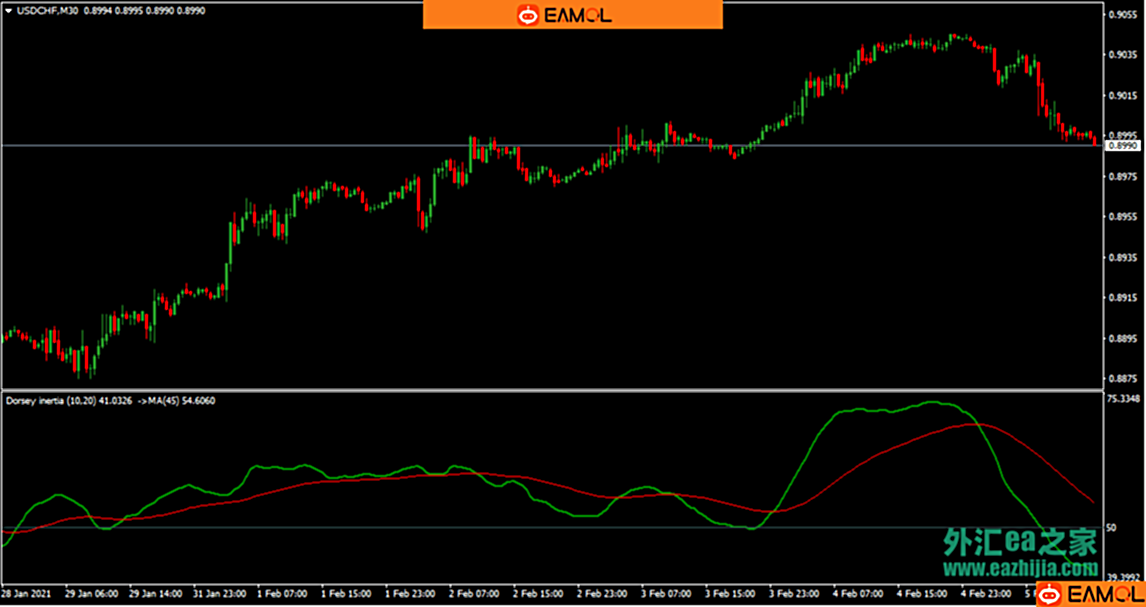The height and width of the screenshot is (607, 1146).
Task: Click the 外汇ea之家 watermark logo
Action: point(1021,542)
